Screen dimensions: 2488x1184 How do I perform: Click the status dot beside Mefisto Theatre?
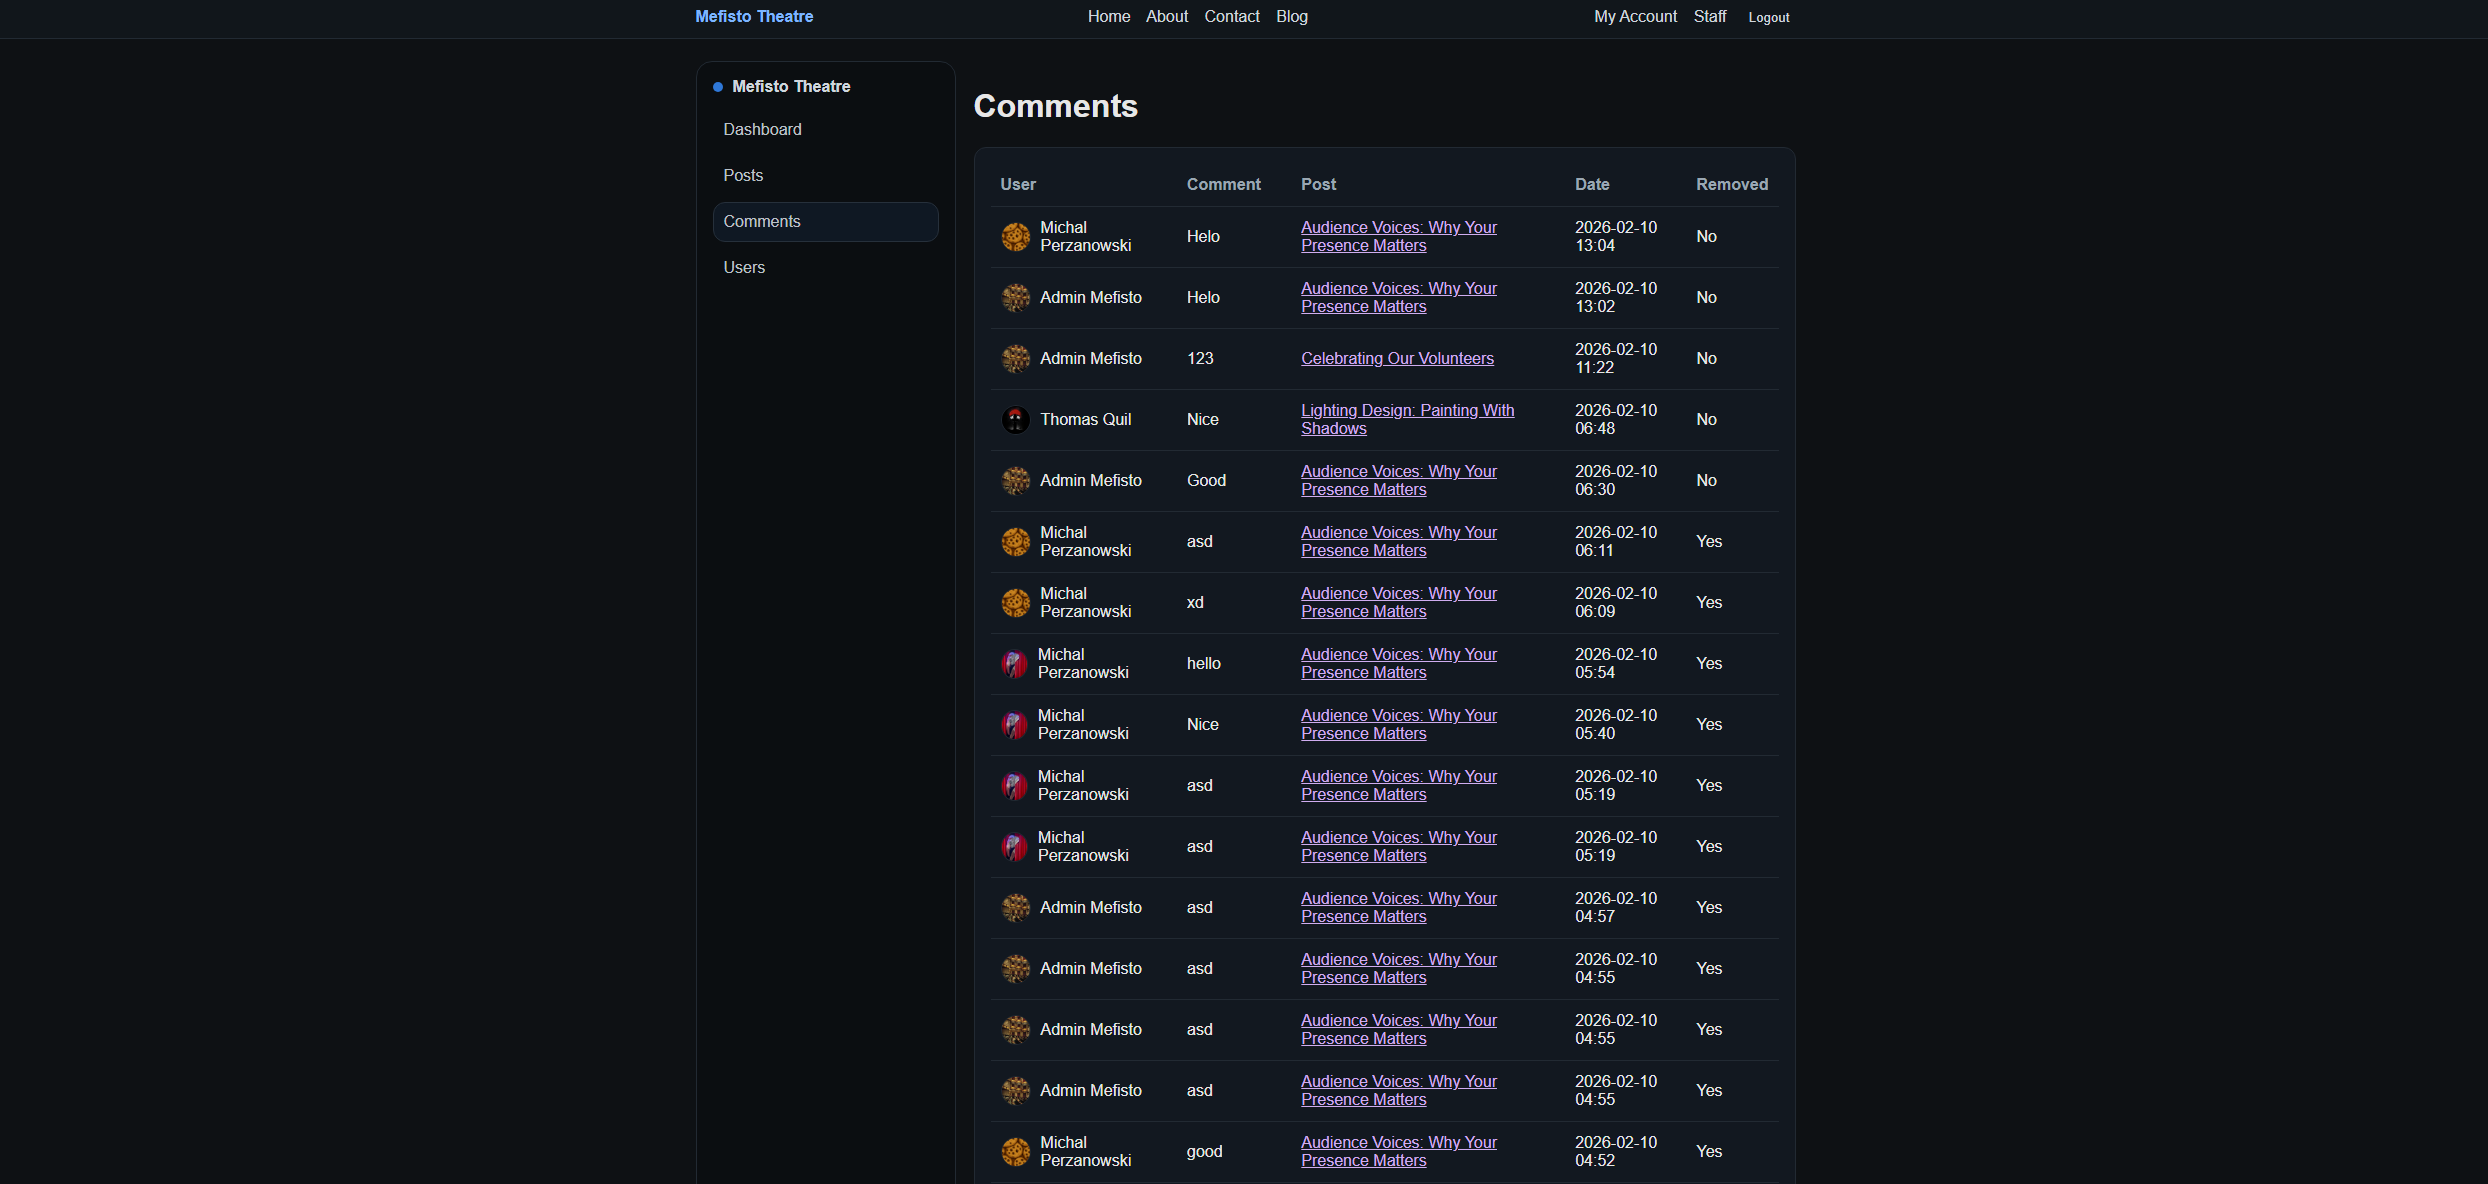tap(717, 87)
